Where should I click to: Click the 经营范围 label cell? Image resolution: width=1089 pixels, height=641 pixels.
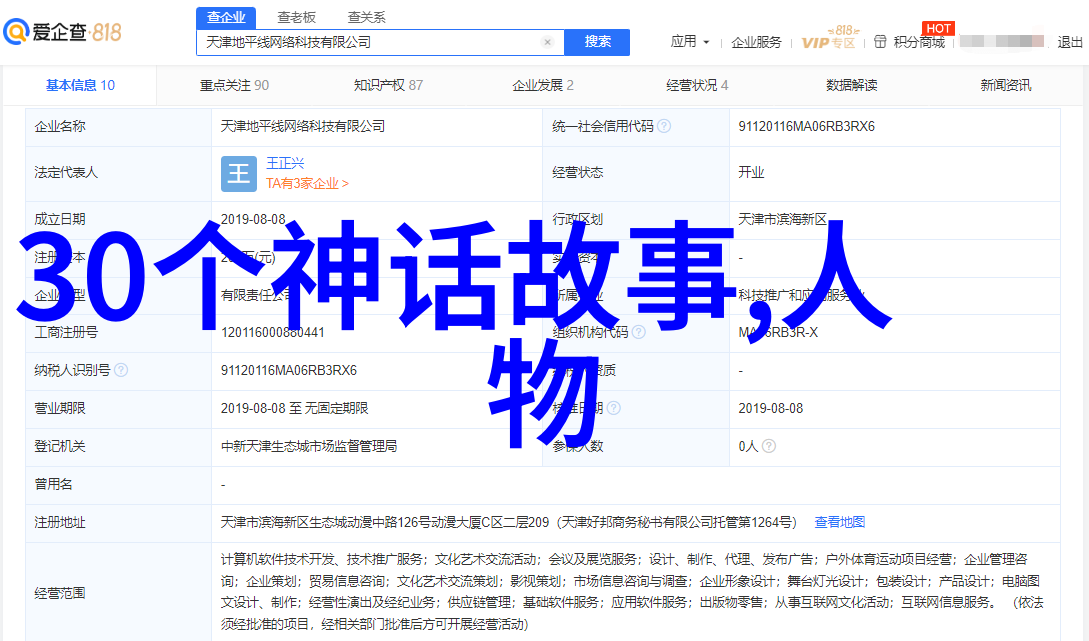click(118, 592)
